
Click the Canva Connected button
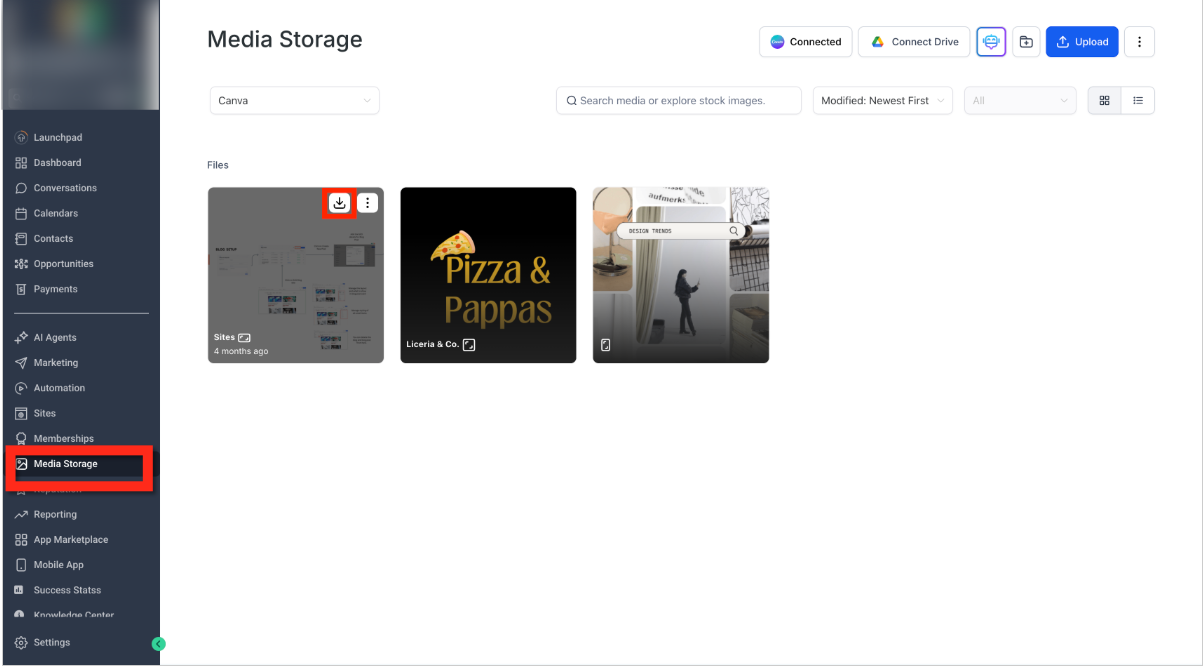[806, 42]
